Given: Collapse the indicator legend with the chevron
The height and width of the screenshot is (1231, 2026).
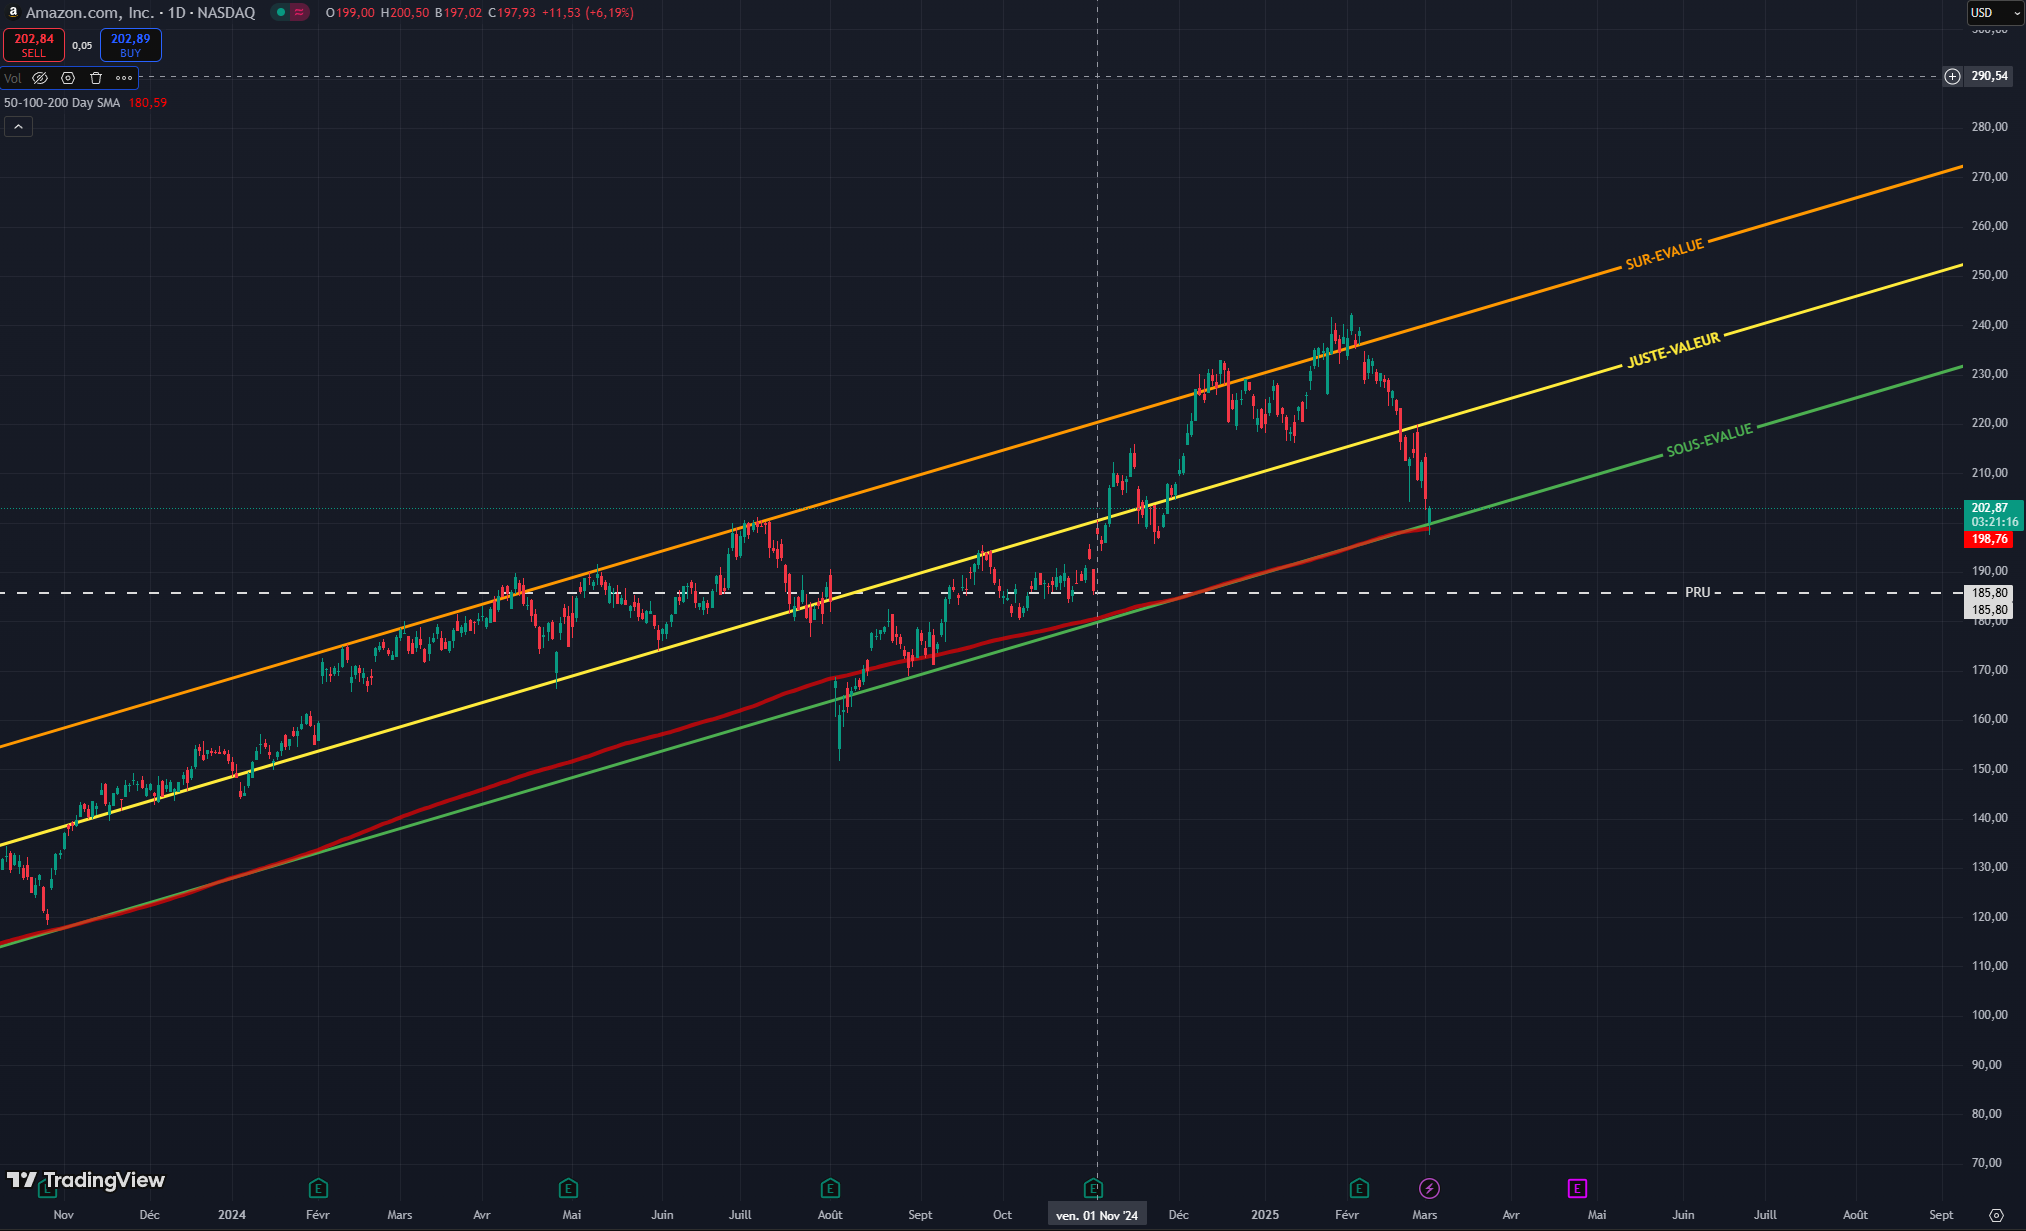Looking at the screenshot, I should point(18,126).
